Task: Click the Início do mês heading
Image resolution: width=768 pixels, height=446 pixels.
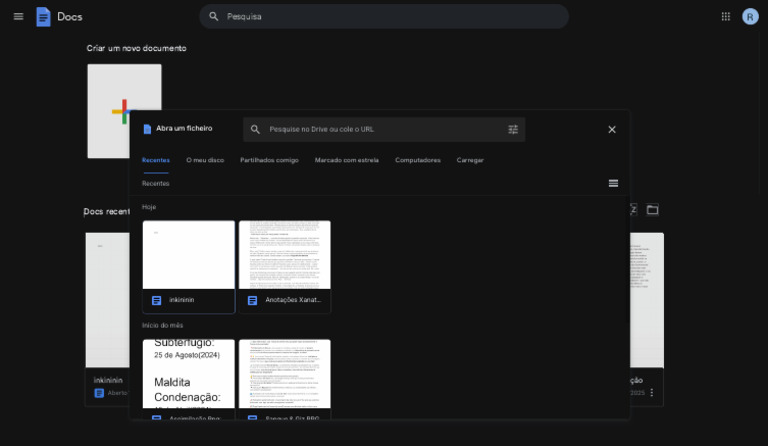Action: [x=162, y=326]
